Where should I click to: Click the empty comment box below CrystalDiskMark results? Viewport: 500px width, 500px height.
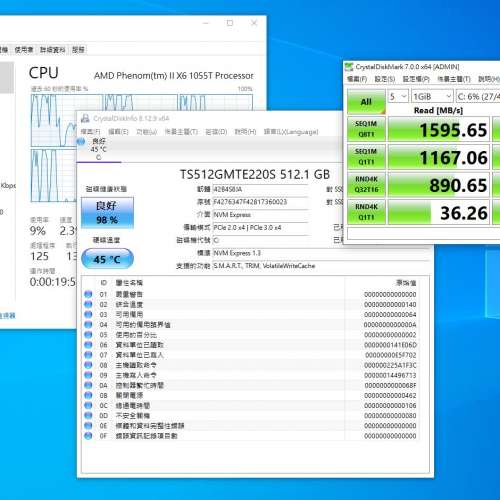[424, 234]
